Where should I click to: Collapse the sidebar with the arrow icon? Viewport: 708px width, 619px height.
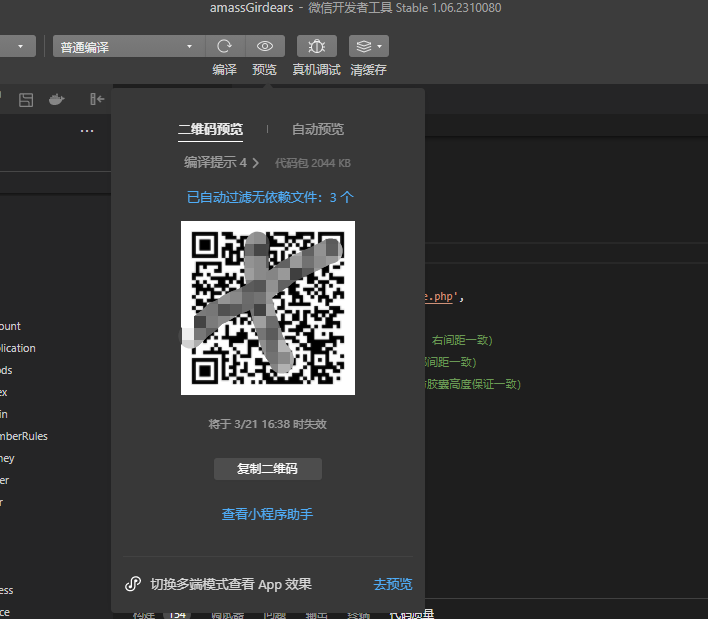[97, 99]
